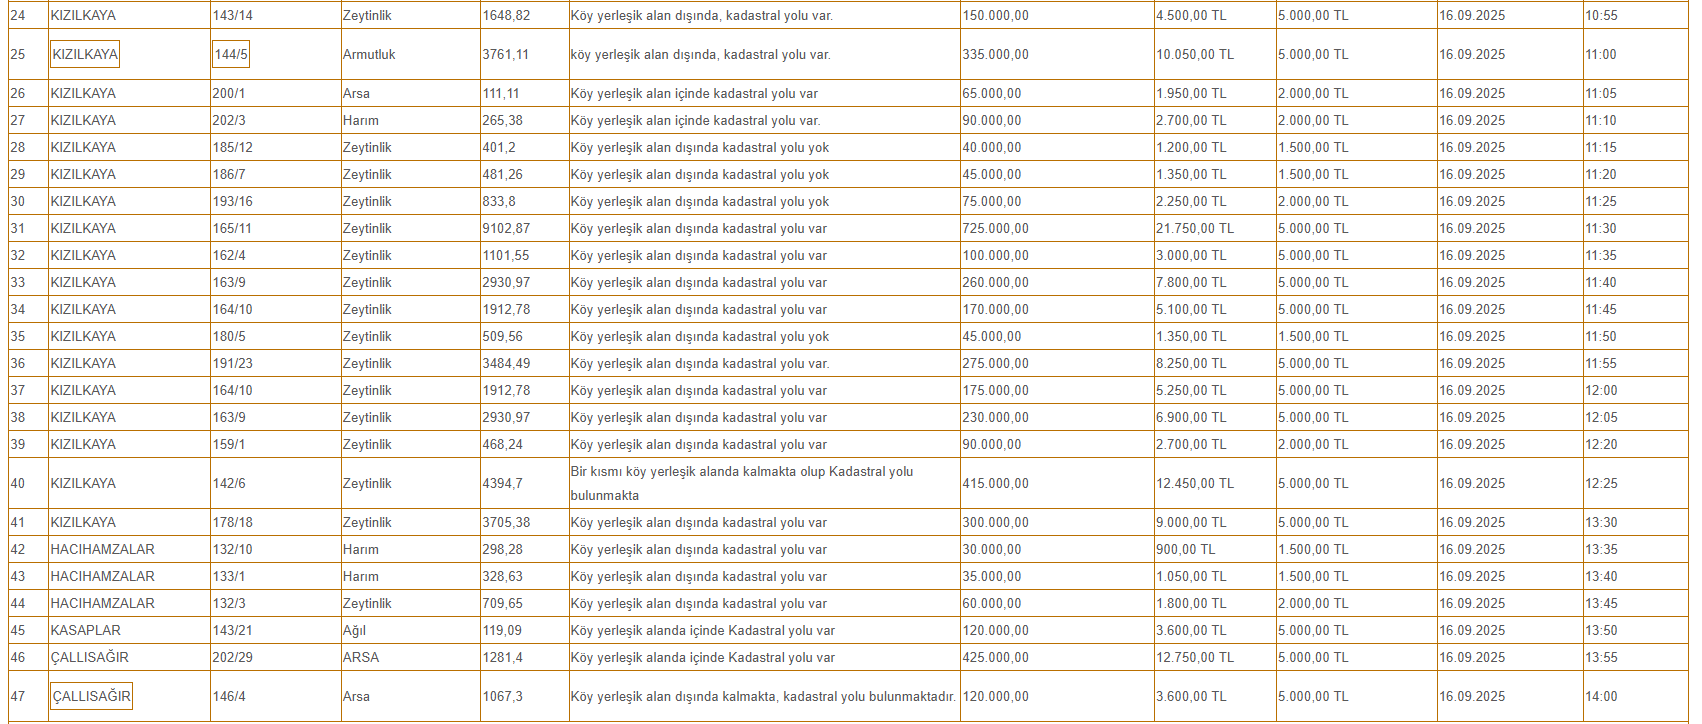Viewport: 1702px width, 724px height.
Task: Click parcel 159/1
Action: click(229, 444)
